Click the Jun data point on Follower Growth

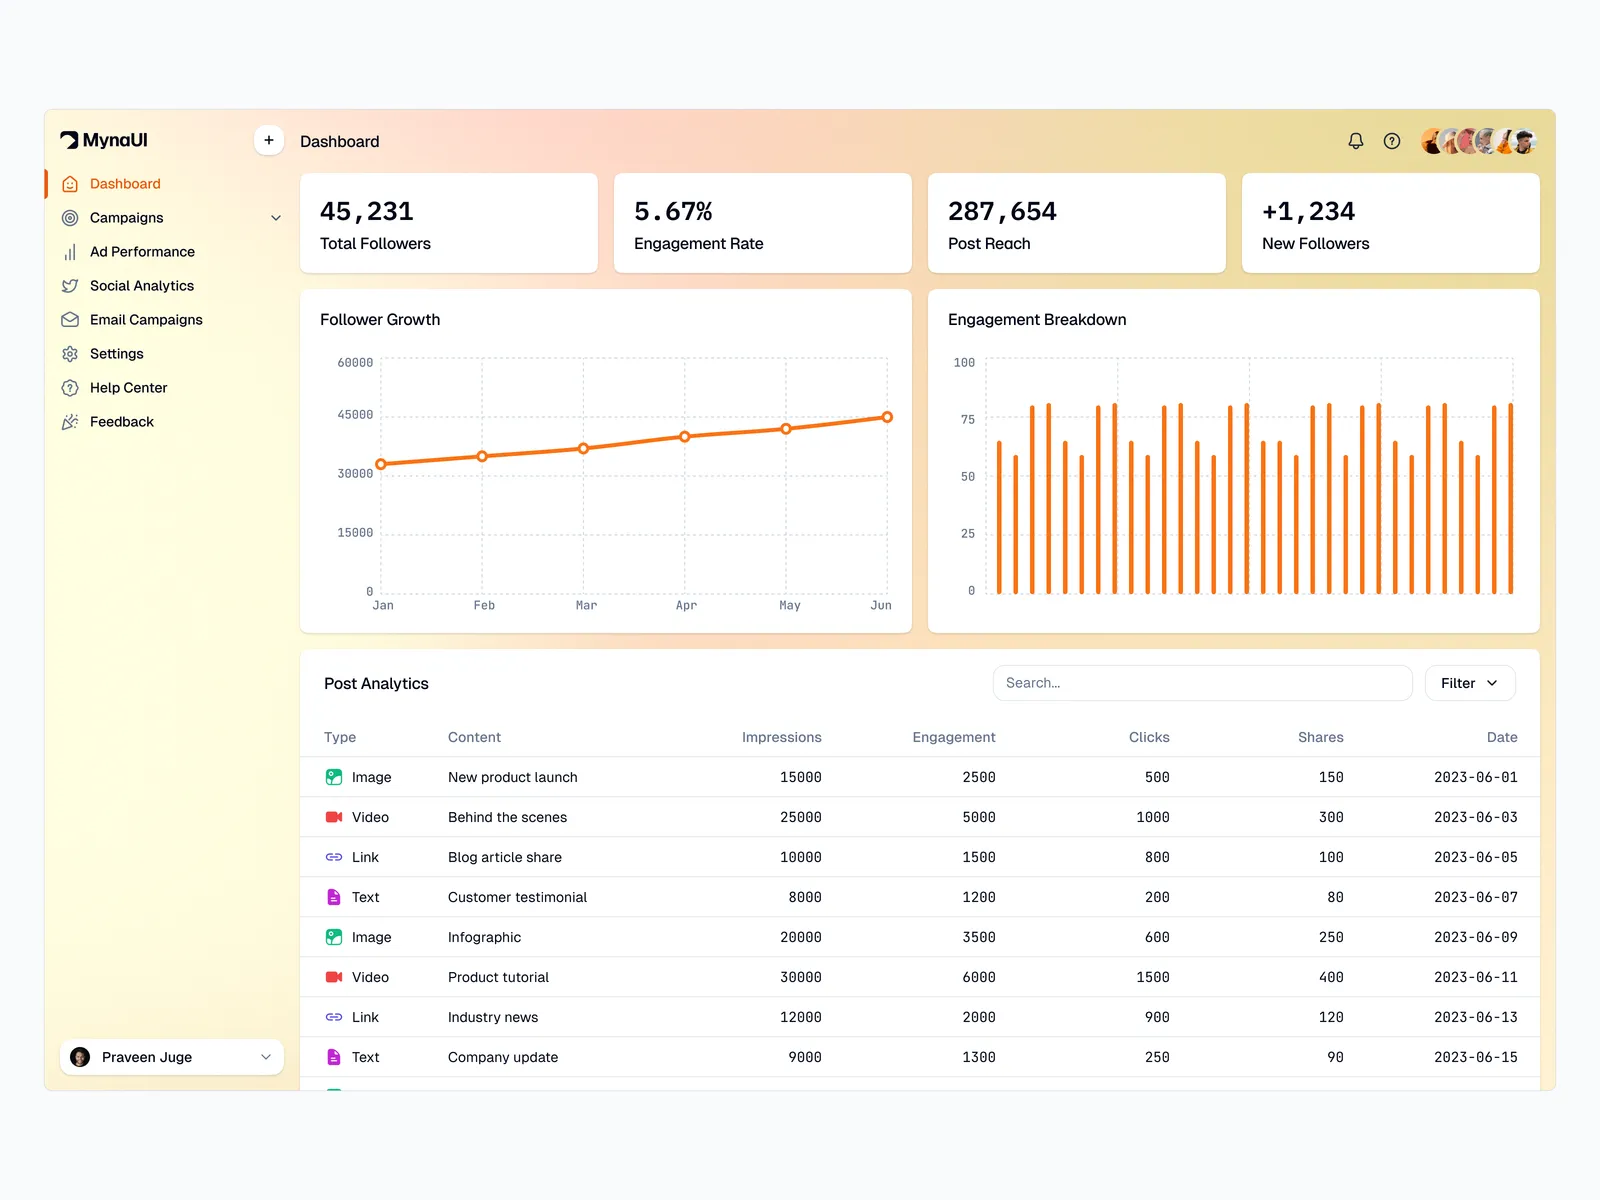[887, 417]
